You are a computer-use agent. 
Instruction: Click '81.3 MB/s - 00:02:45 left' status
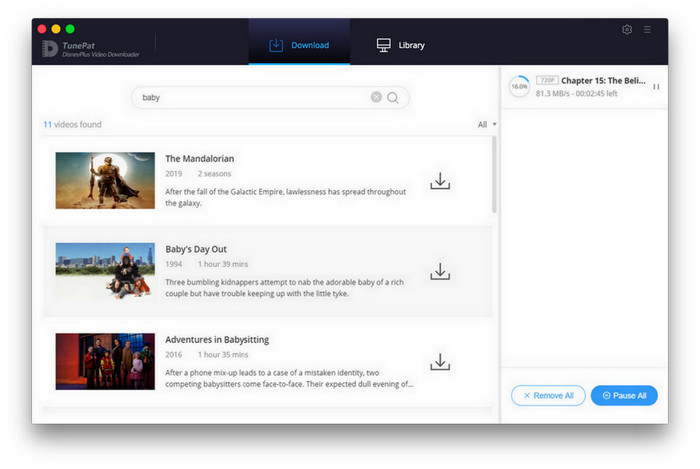tap(576, 93)
